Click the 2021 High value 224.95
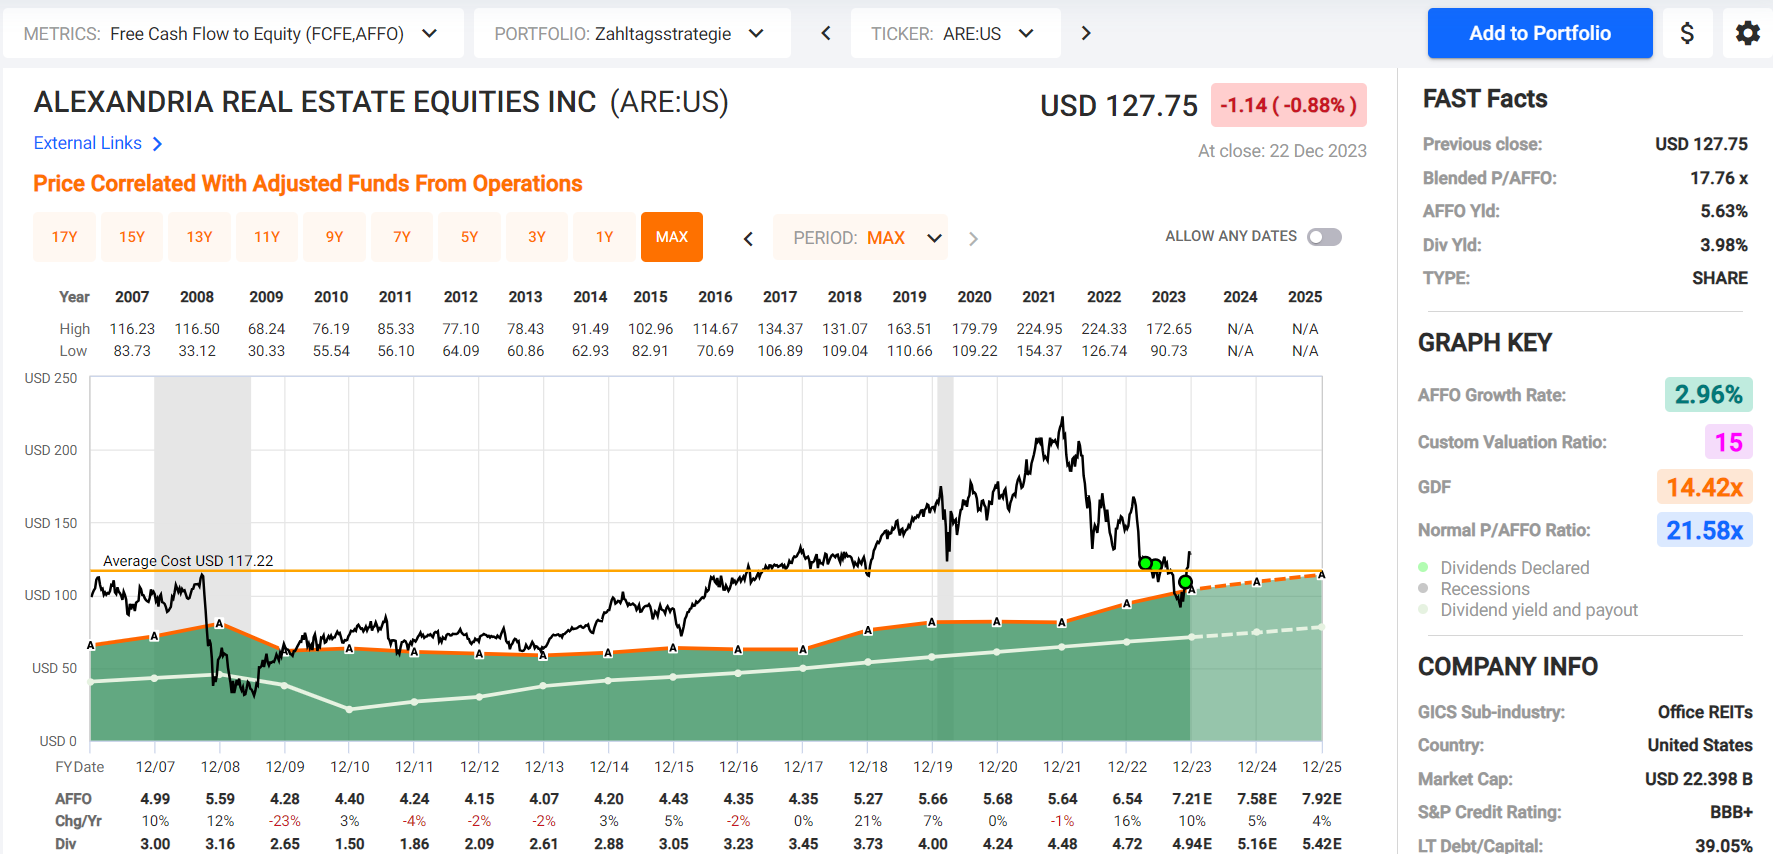1773x854 pixels. [1039, 329]
